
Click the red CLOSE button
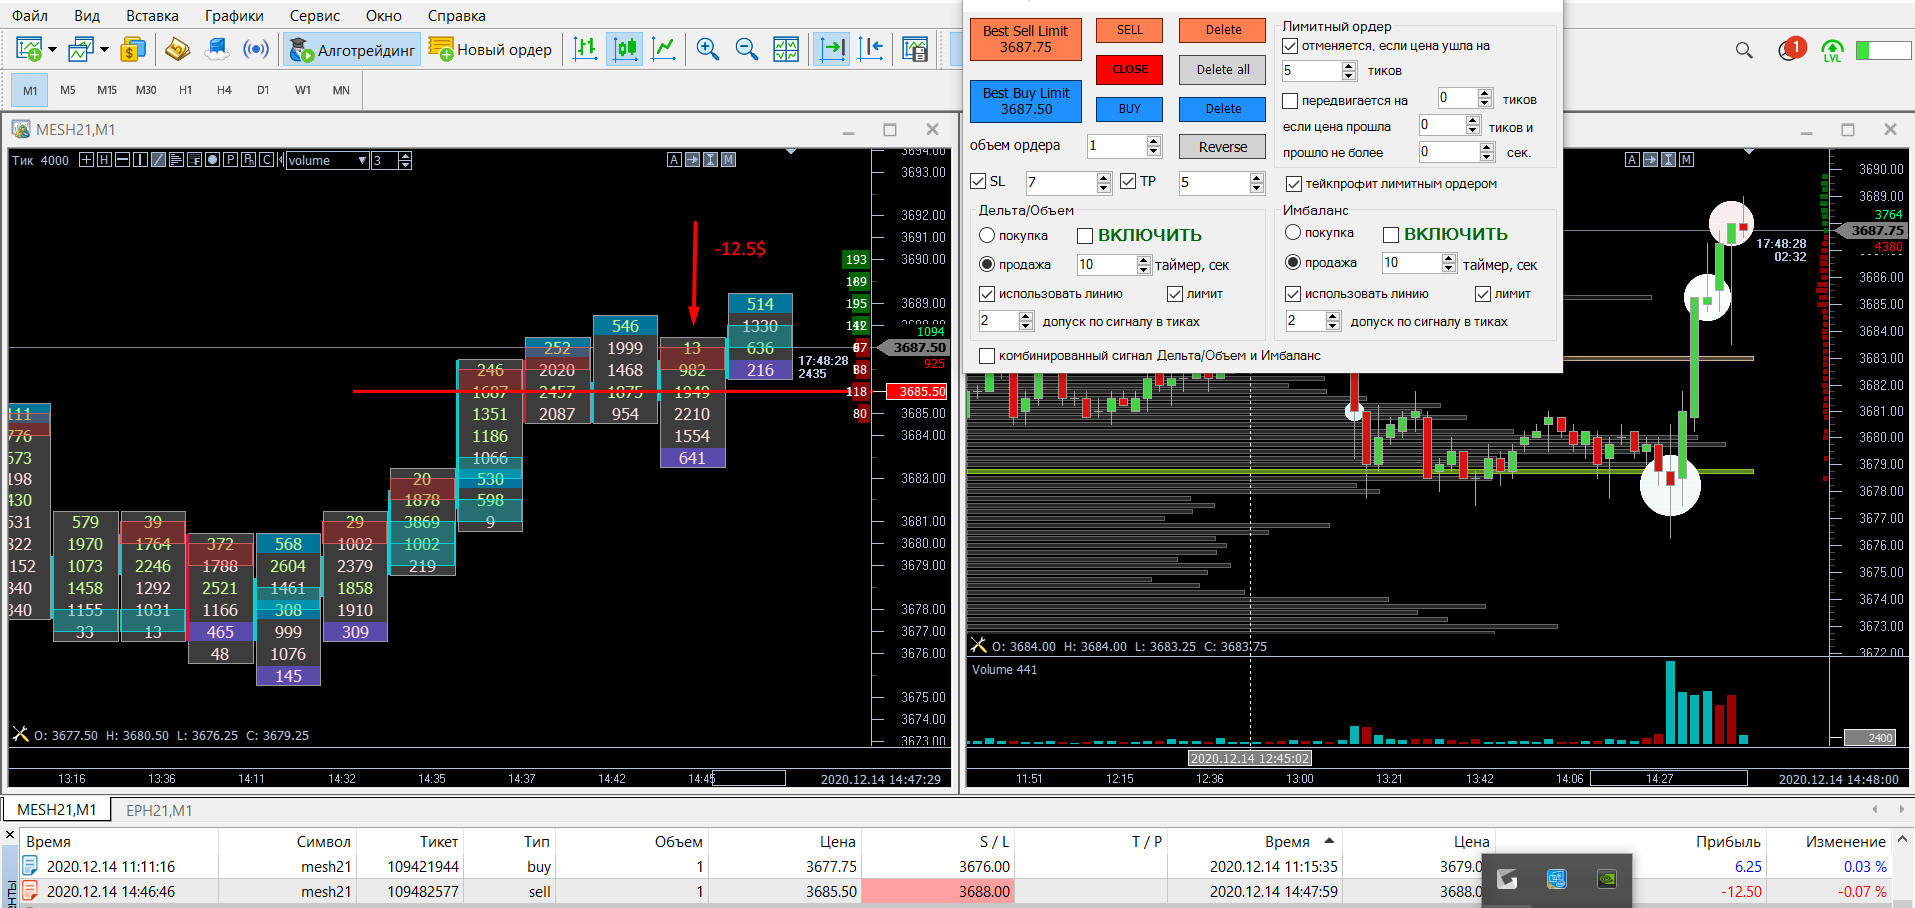1130,69
